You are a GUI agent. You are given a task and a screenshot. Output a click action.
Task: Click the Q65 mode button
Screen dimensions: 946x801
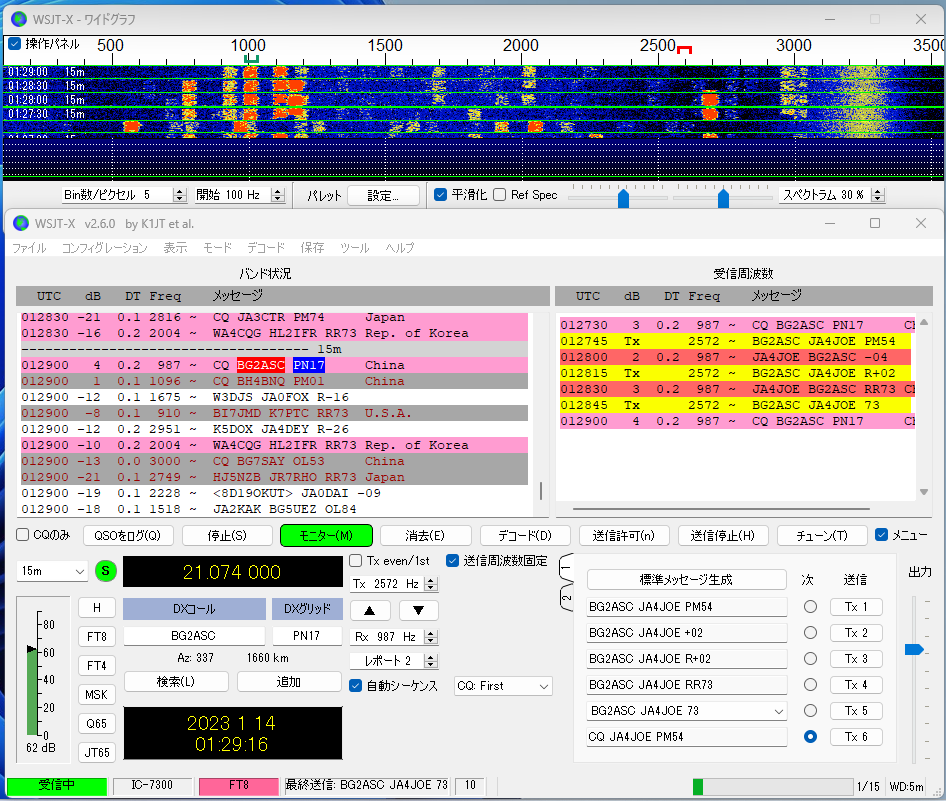pyautogui.click(x=97, y=723)
